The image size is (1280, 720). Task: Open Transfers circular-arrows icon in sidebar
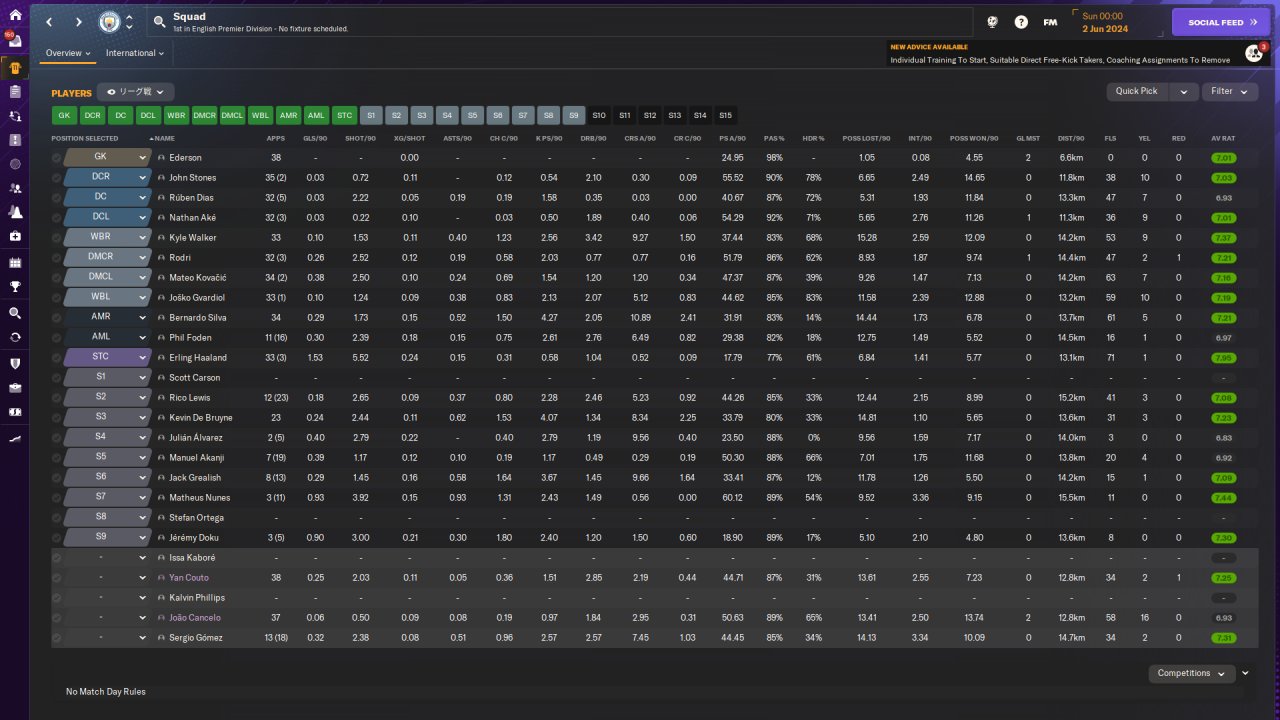coord(15,337)
